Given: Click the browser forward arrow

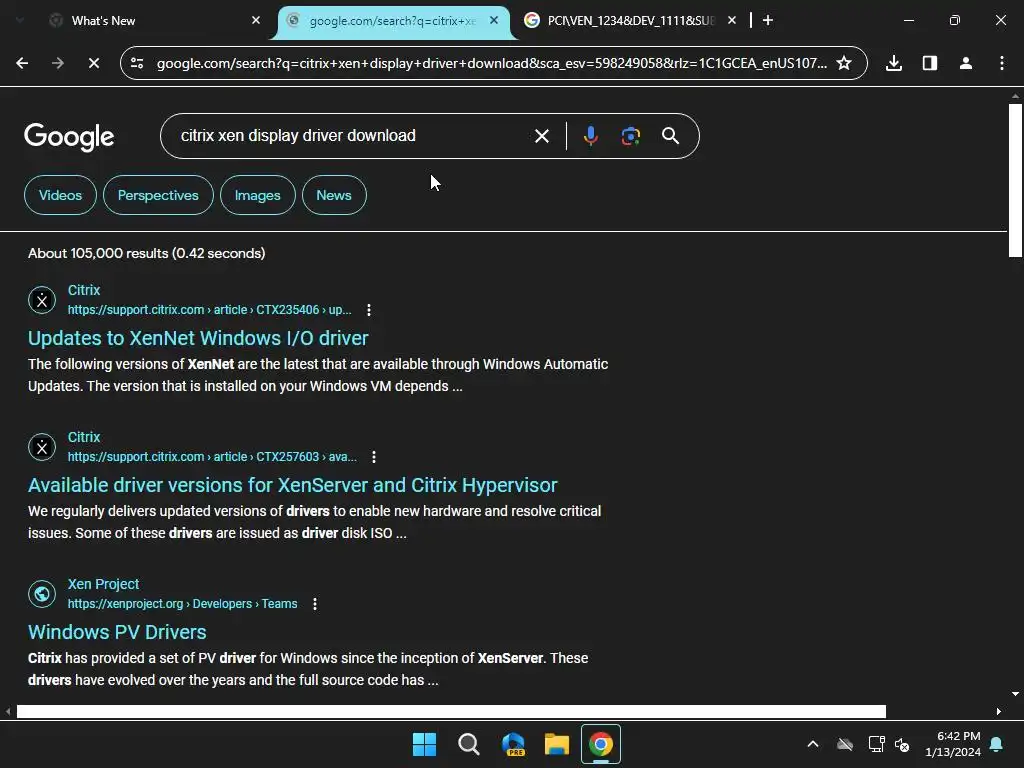Looking at the screenshot, I should tap(58, 63).
